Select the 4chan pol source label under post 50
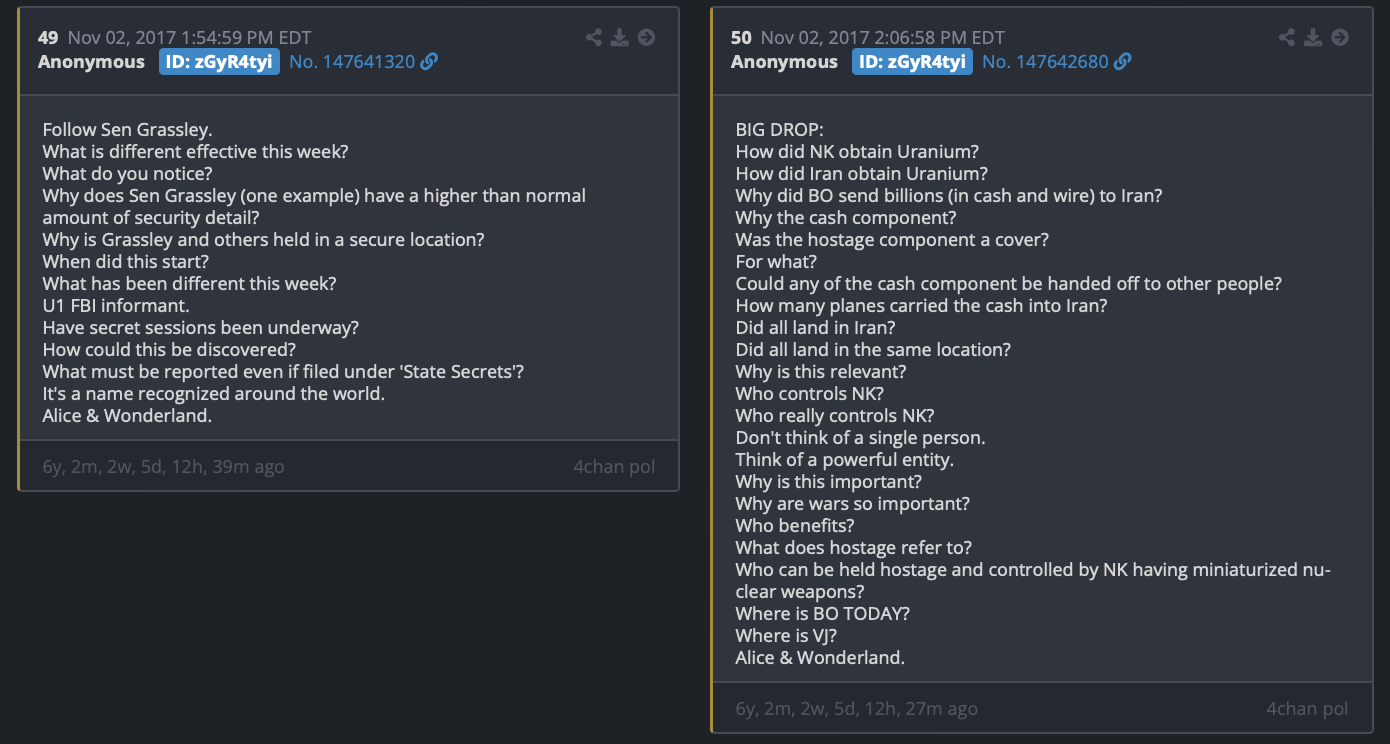This screenshot has width=1390, height=744. [1307, 709]
